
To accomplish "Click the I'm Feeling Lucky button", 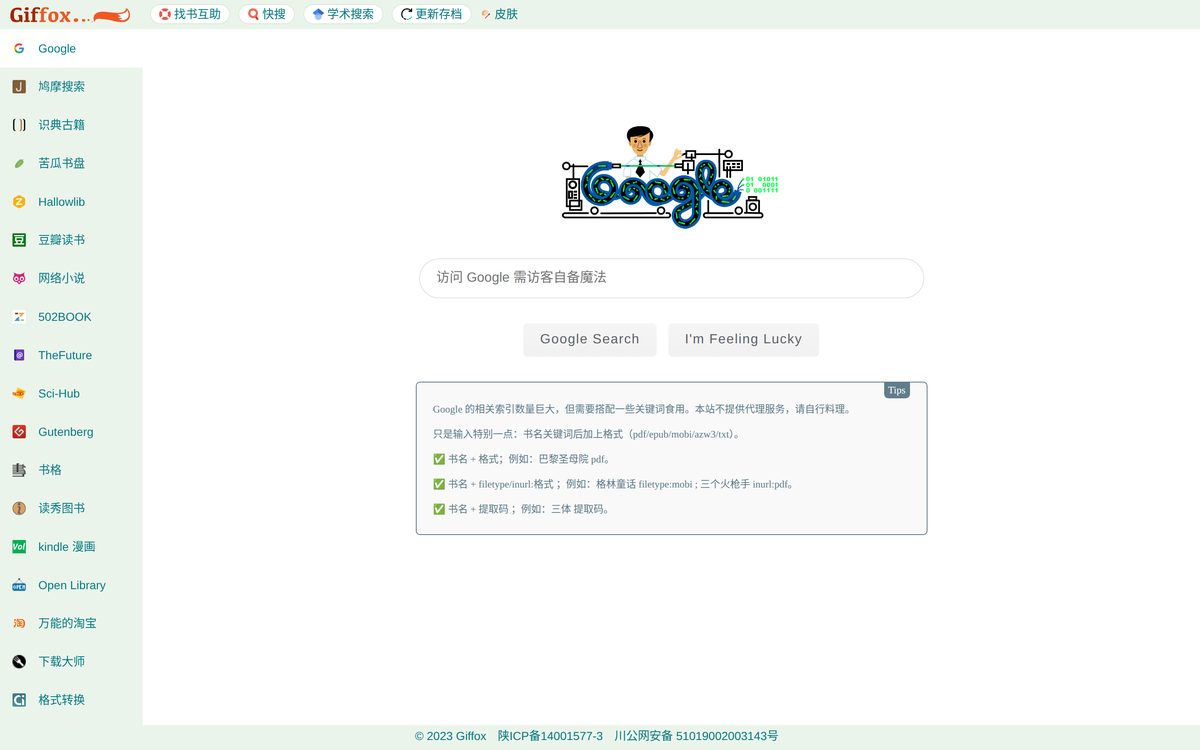I will coord(743,339).
